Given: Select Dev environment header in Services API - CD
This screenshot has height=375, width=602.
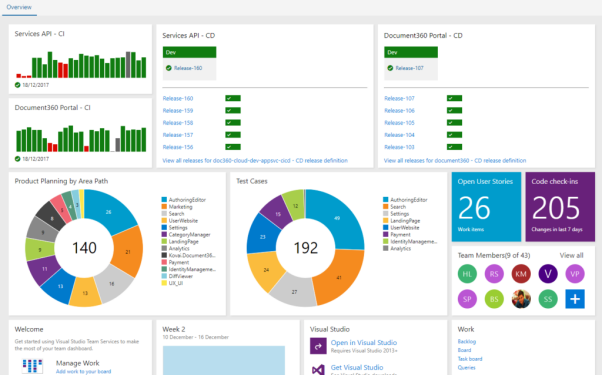Looking at the screenshot, I should [x=189, y=52].
